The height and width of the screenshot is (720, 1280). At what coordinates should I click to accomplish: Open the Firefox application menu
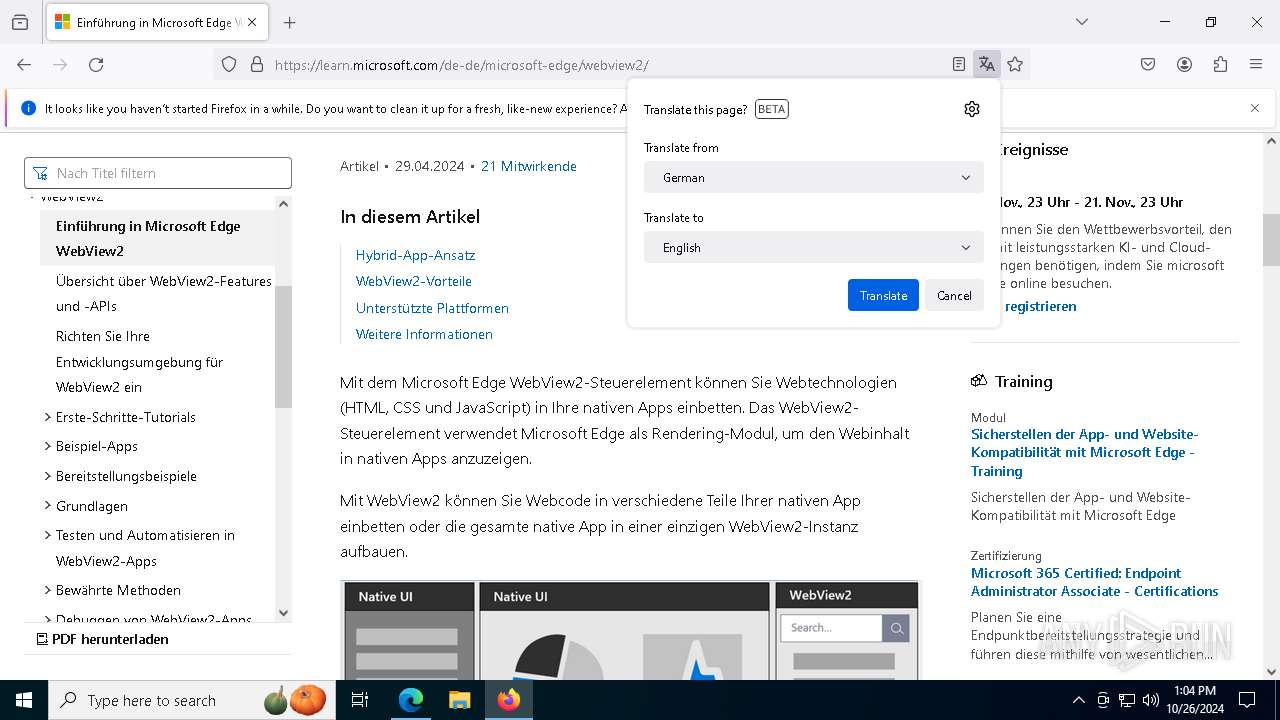coord(1256,65)
